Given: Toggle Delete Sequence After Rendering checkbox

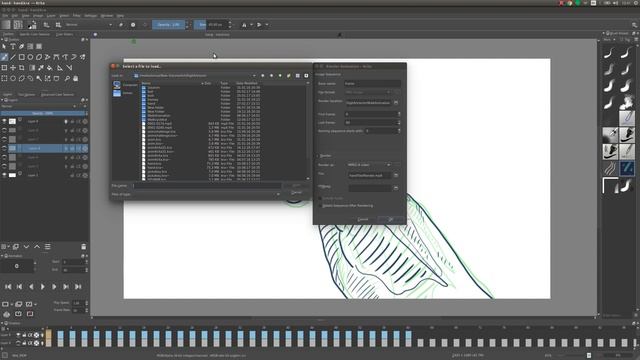Looking at the screenshot, I should click(x=320, y=206).
